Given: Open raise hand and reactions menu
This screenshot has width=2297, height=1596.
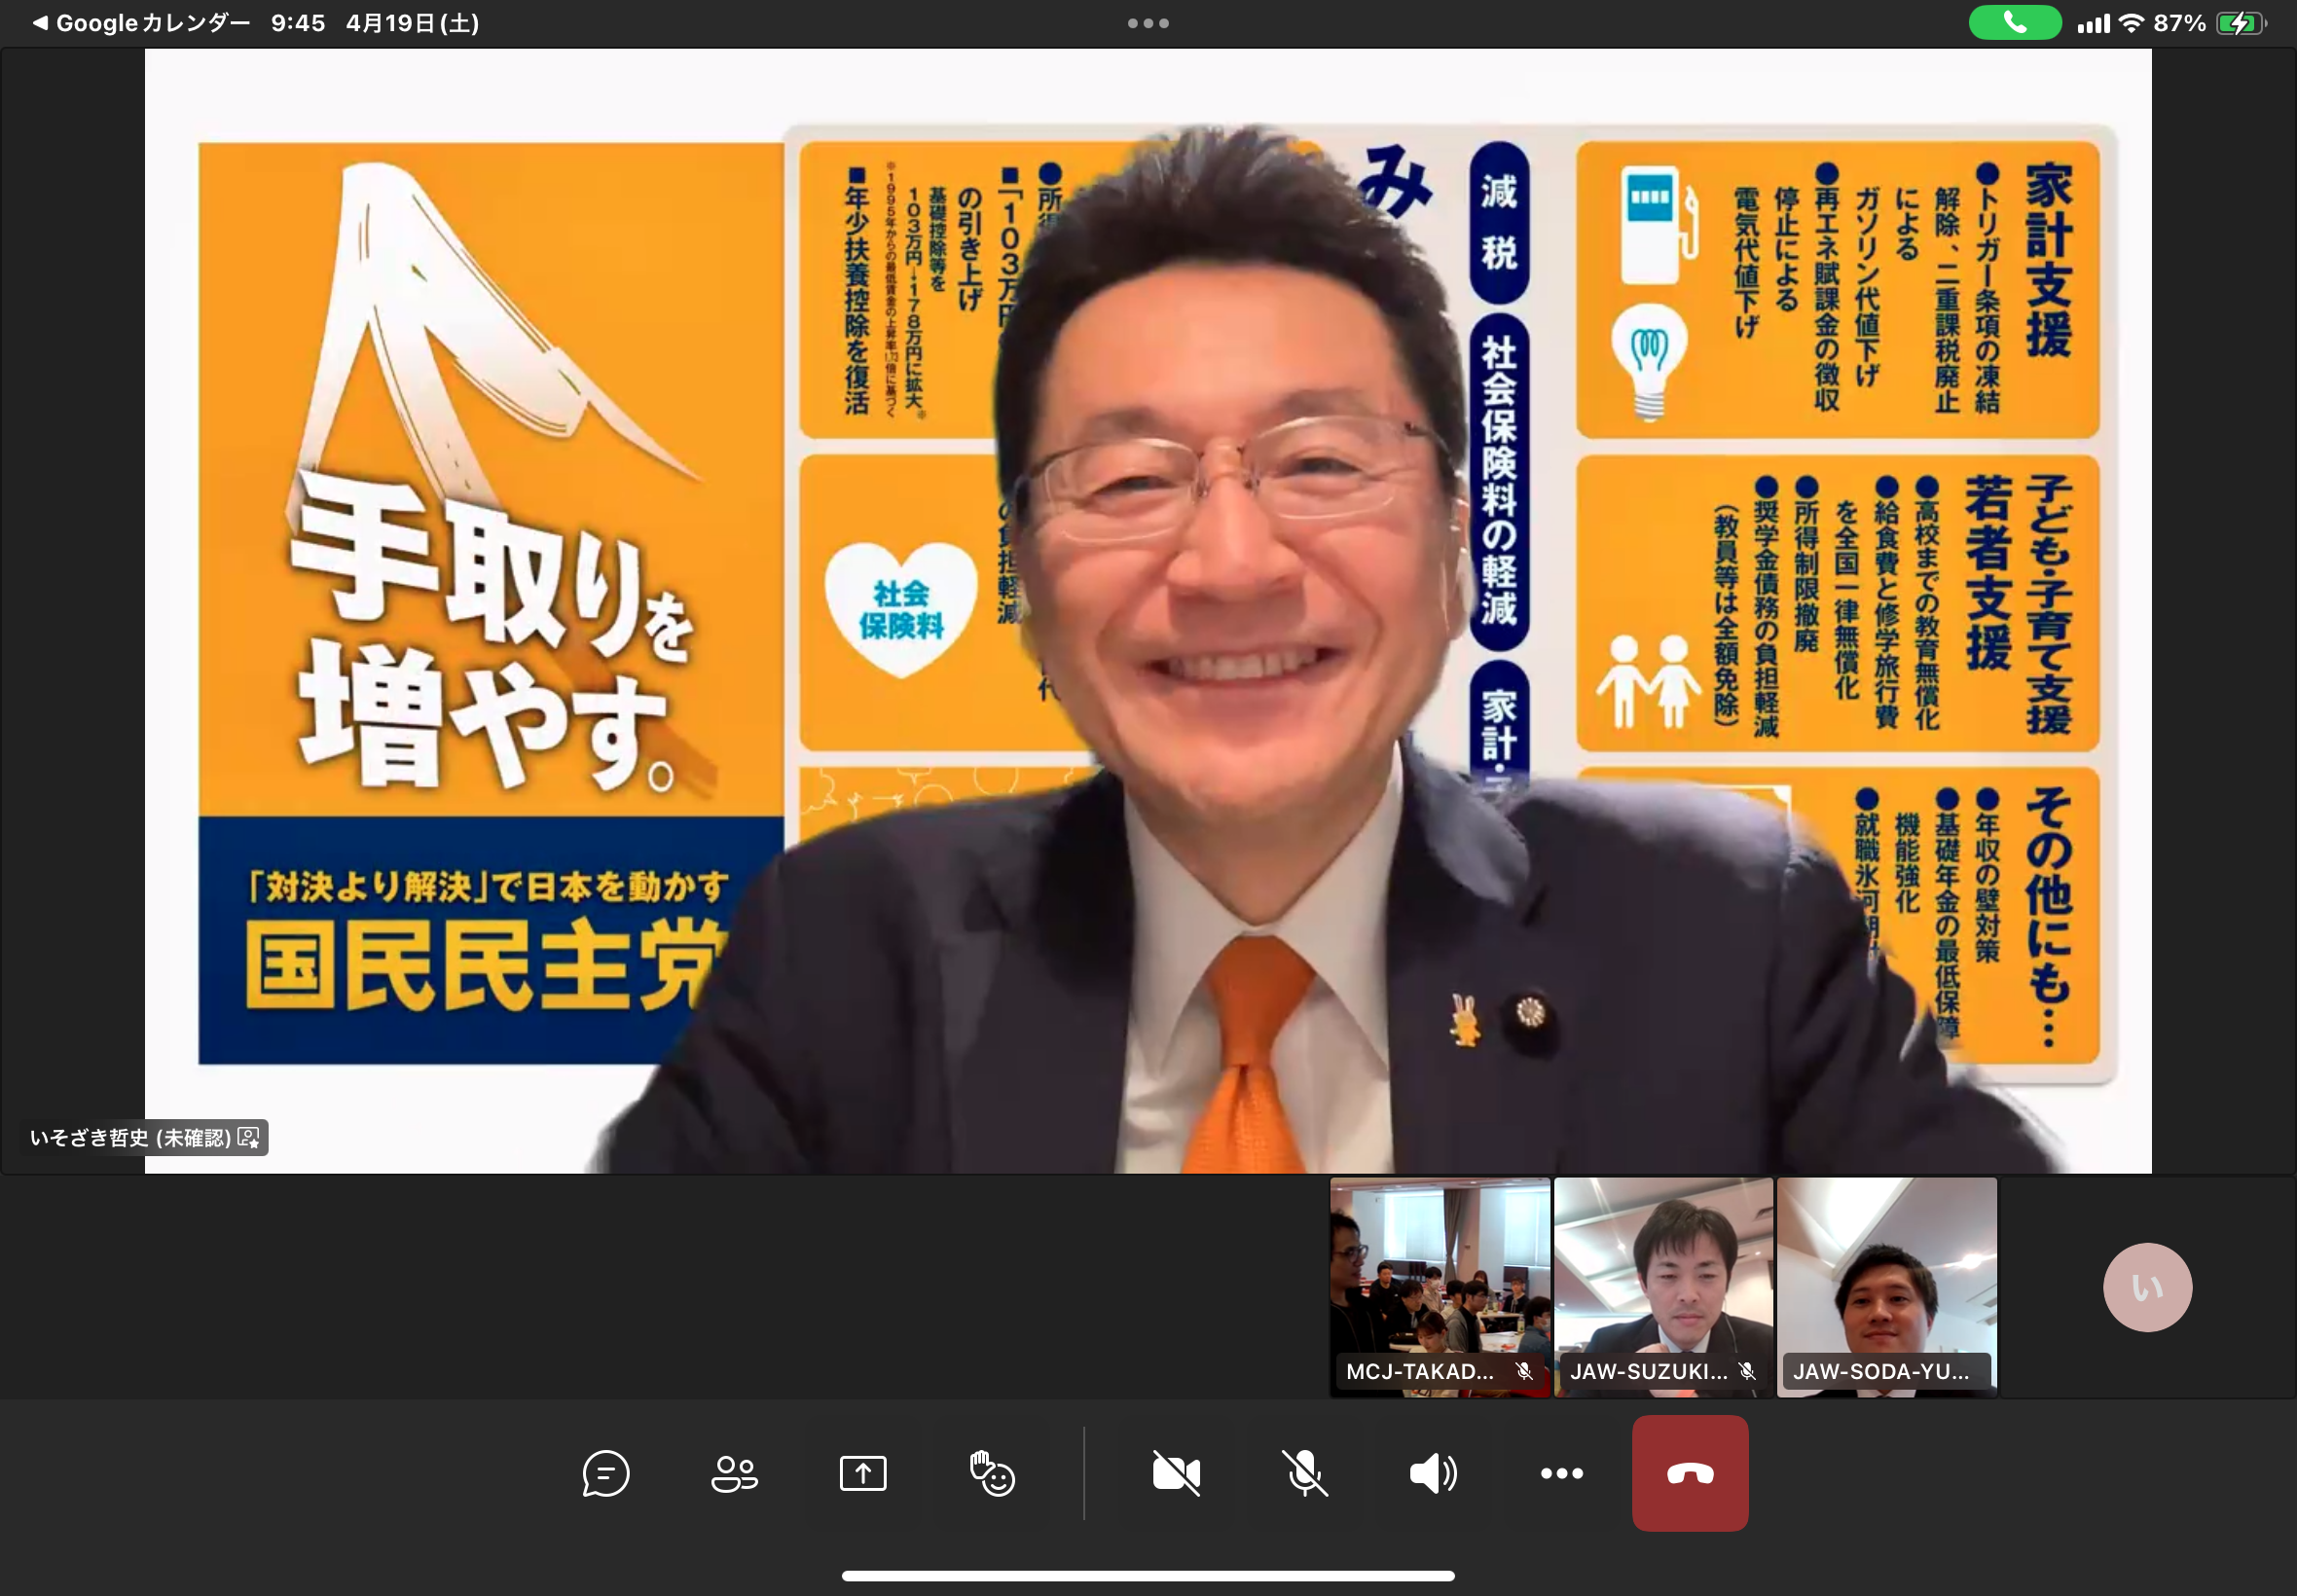Looking at the screenshot, I should (992, 1473).
